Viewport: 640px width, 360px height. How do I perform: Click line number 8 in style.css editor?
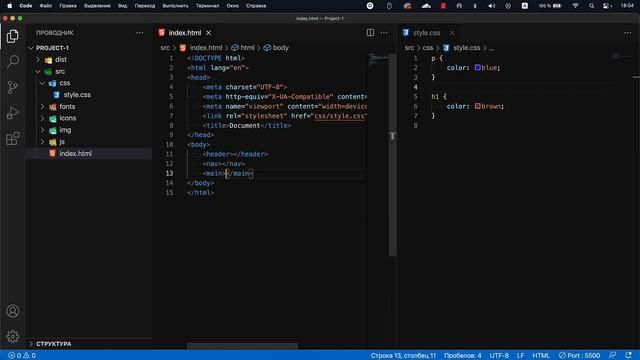click(416, 125)
